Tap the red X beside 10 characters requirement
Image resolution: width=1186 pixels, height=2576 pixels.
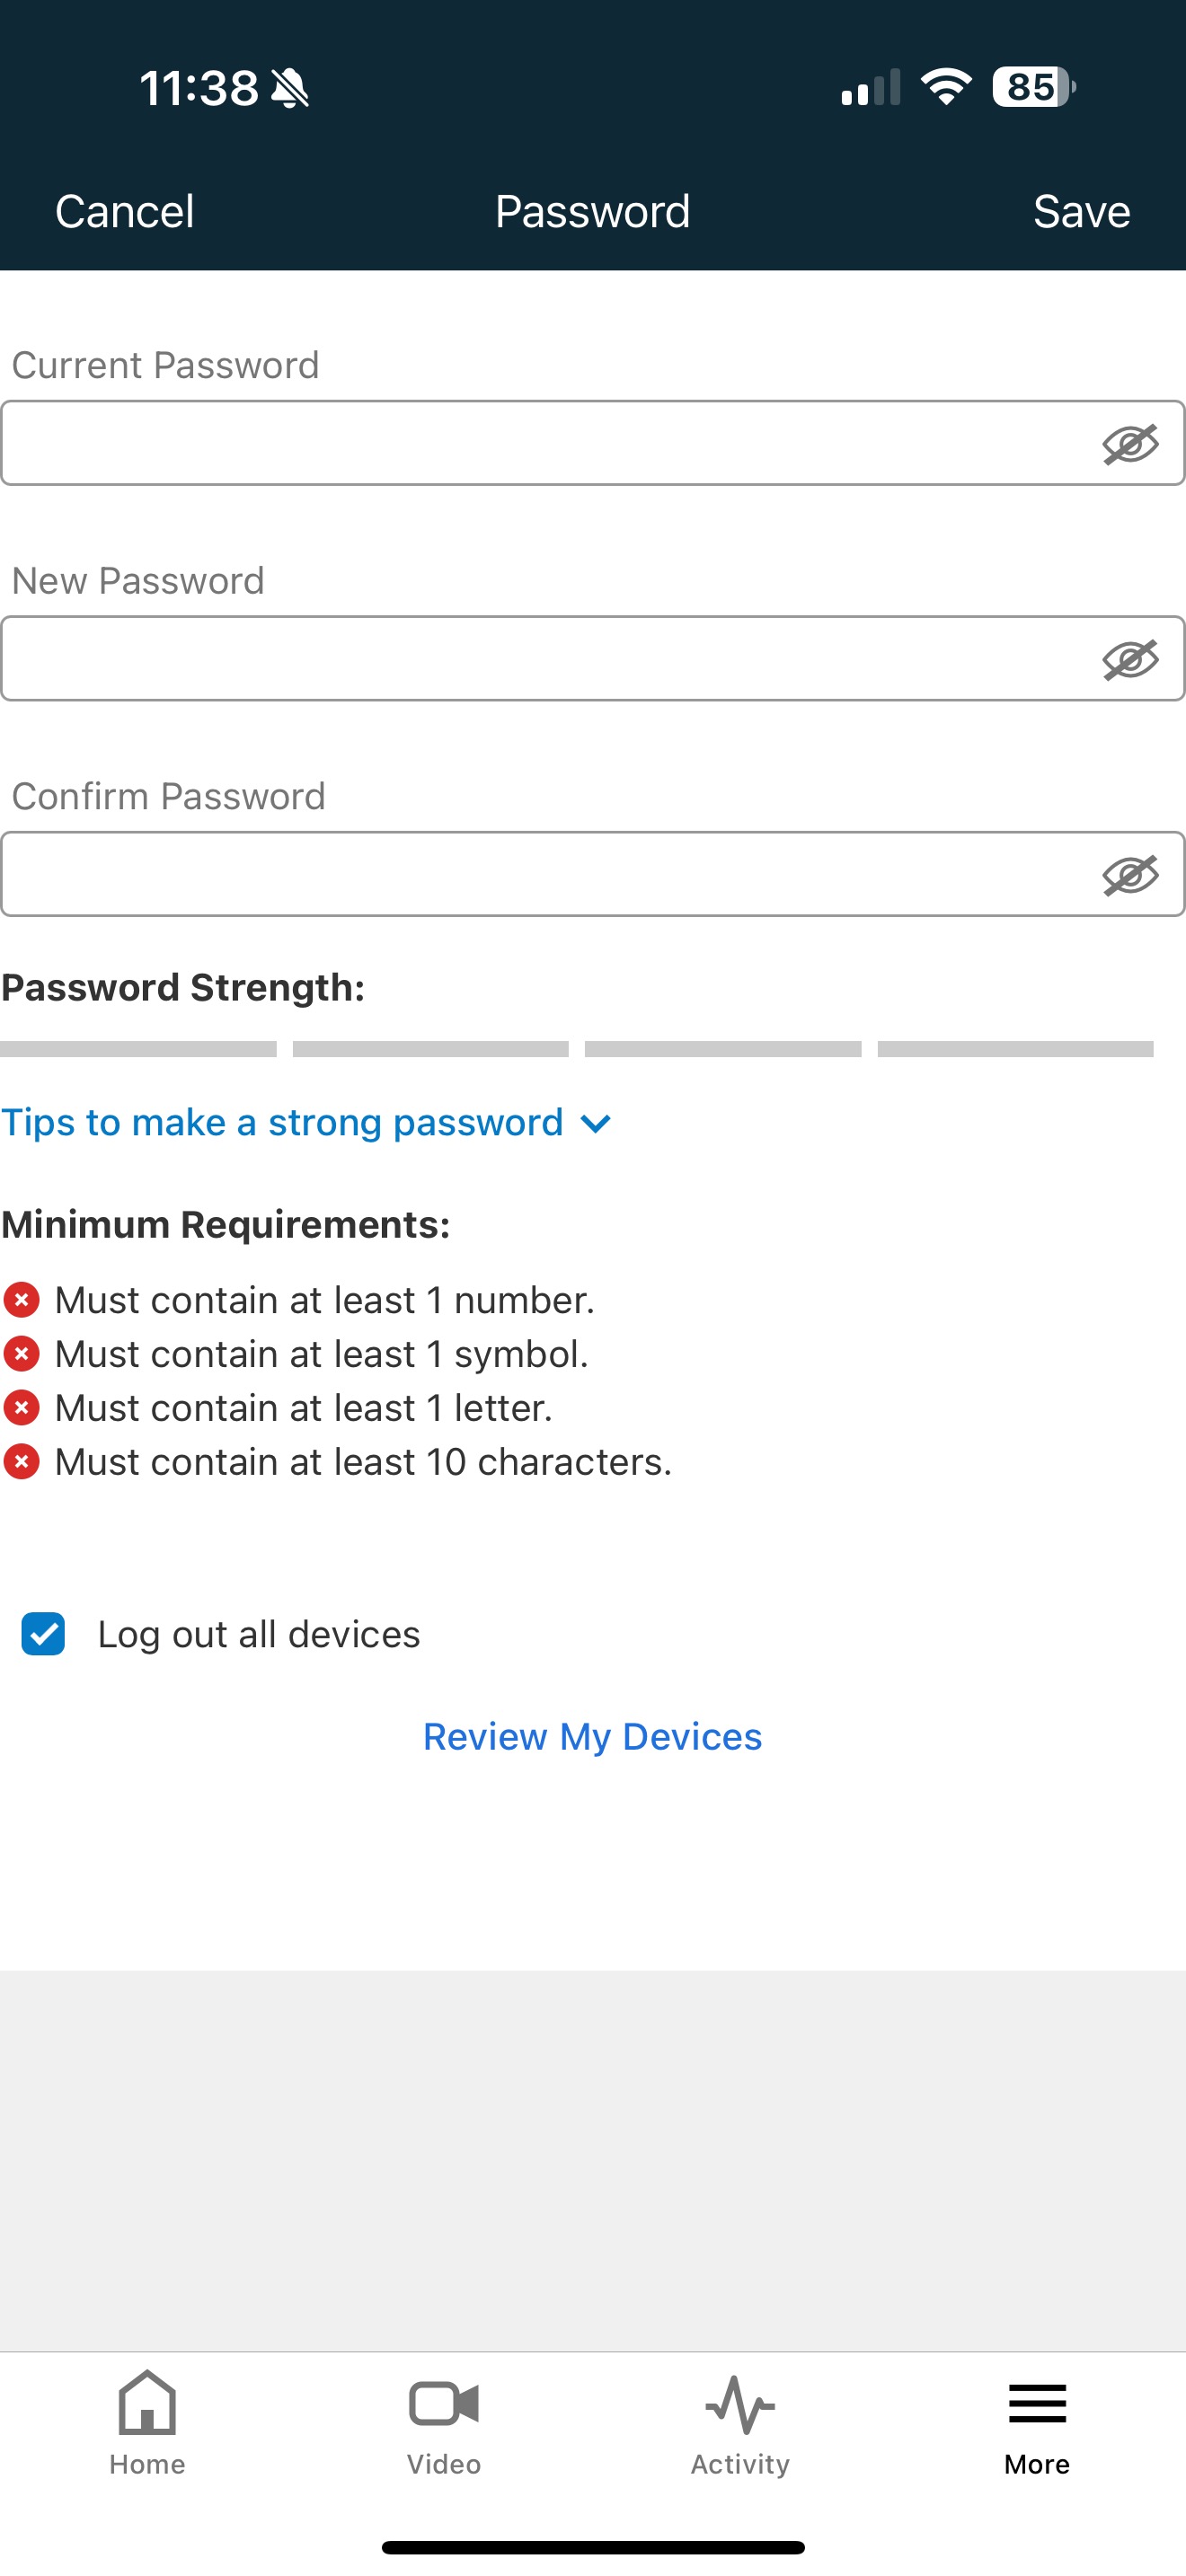[21, 1462]
